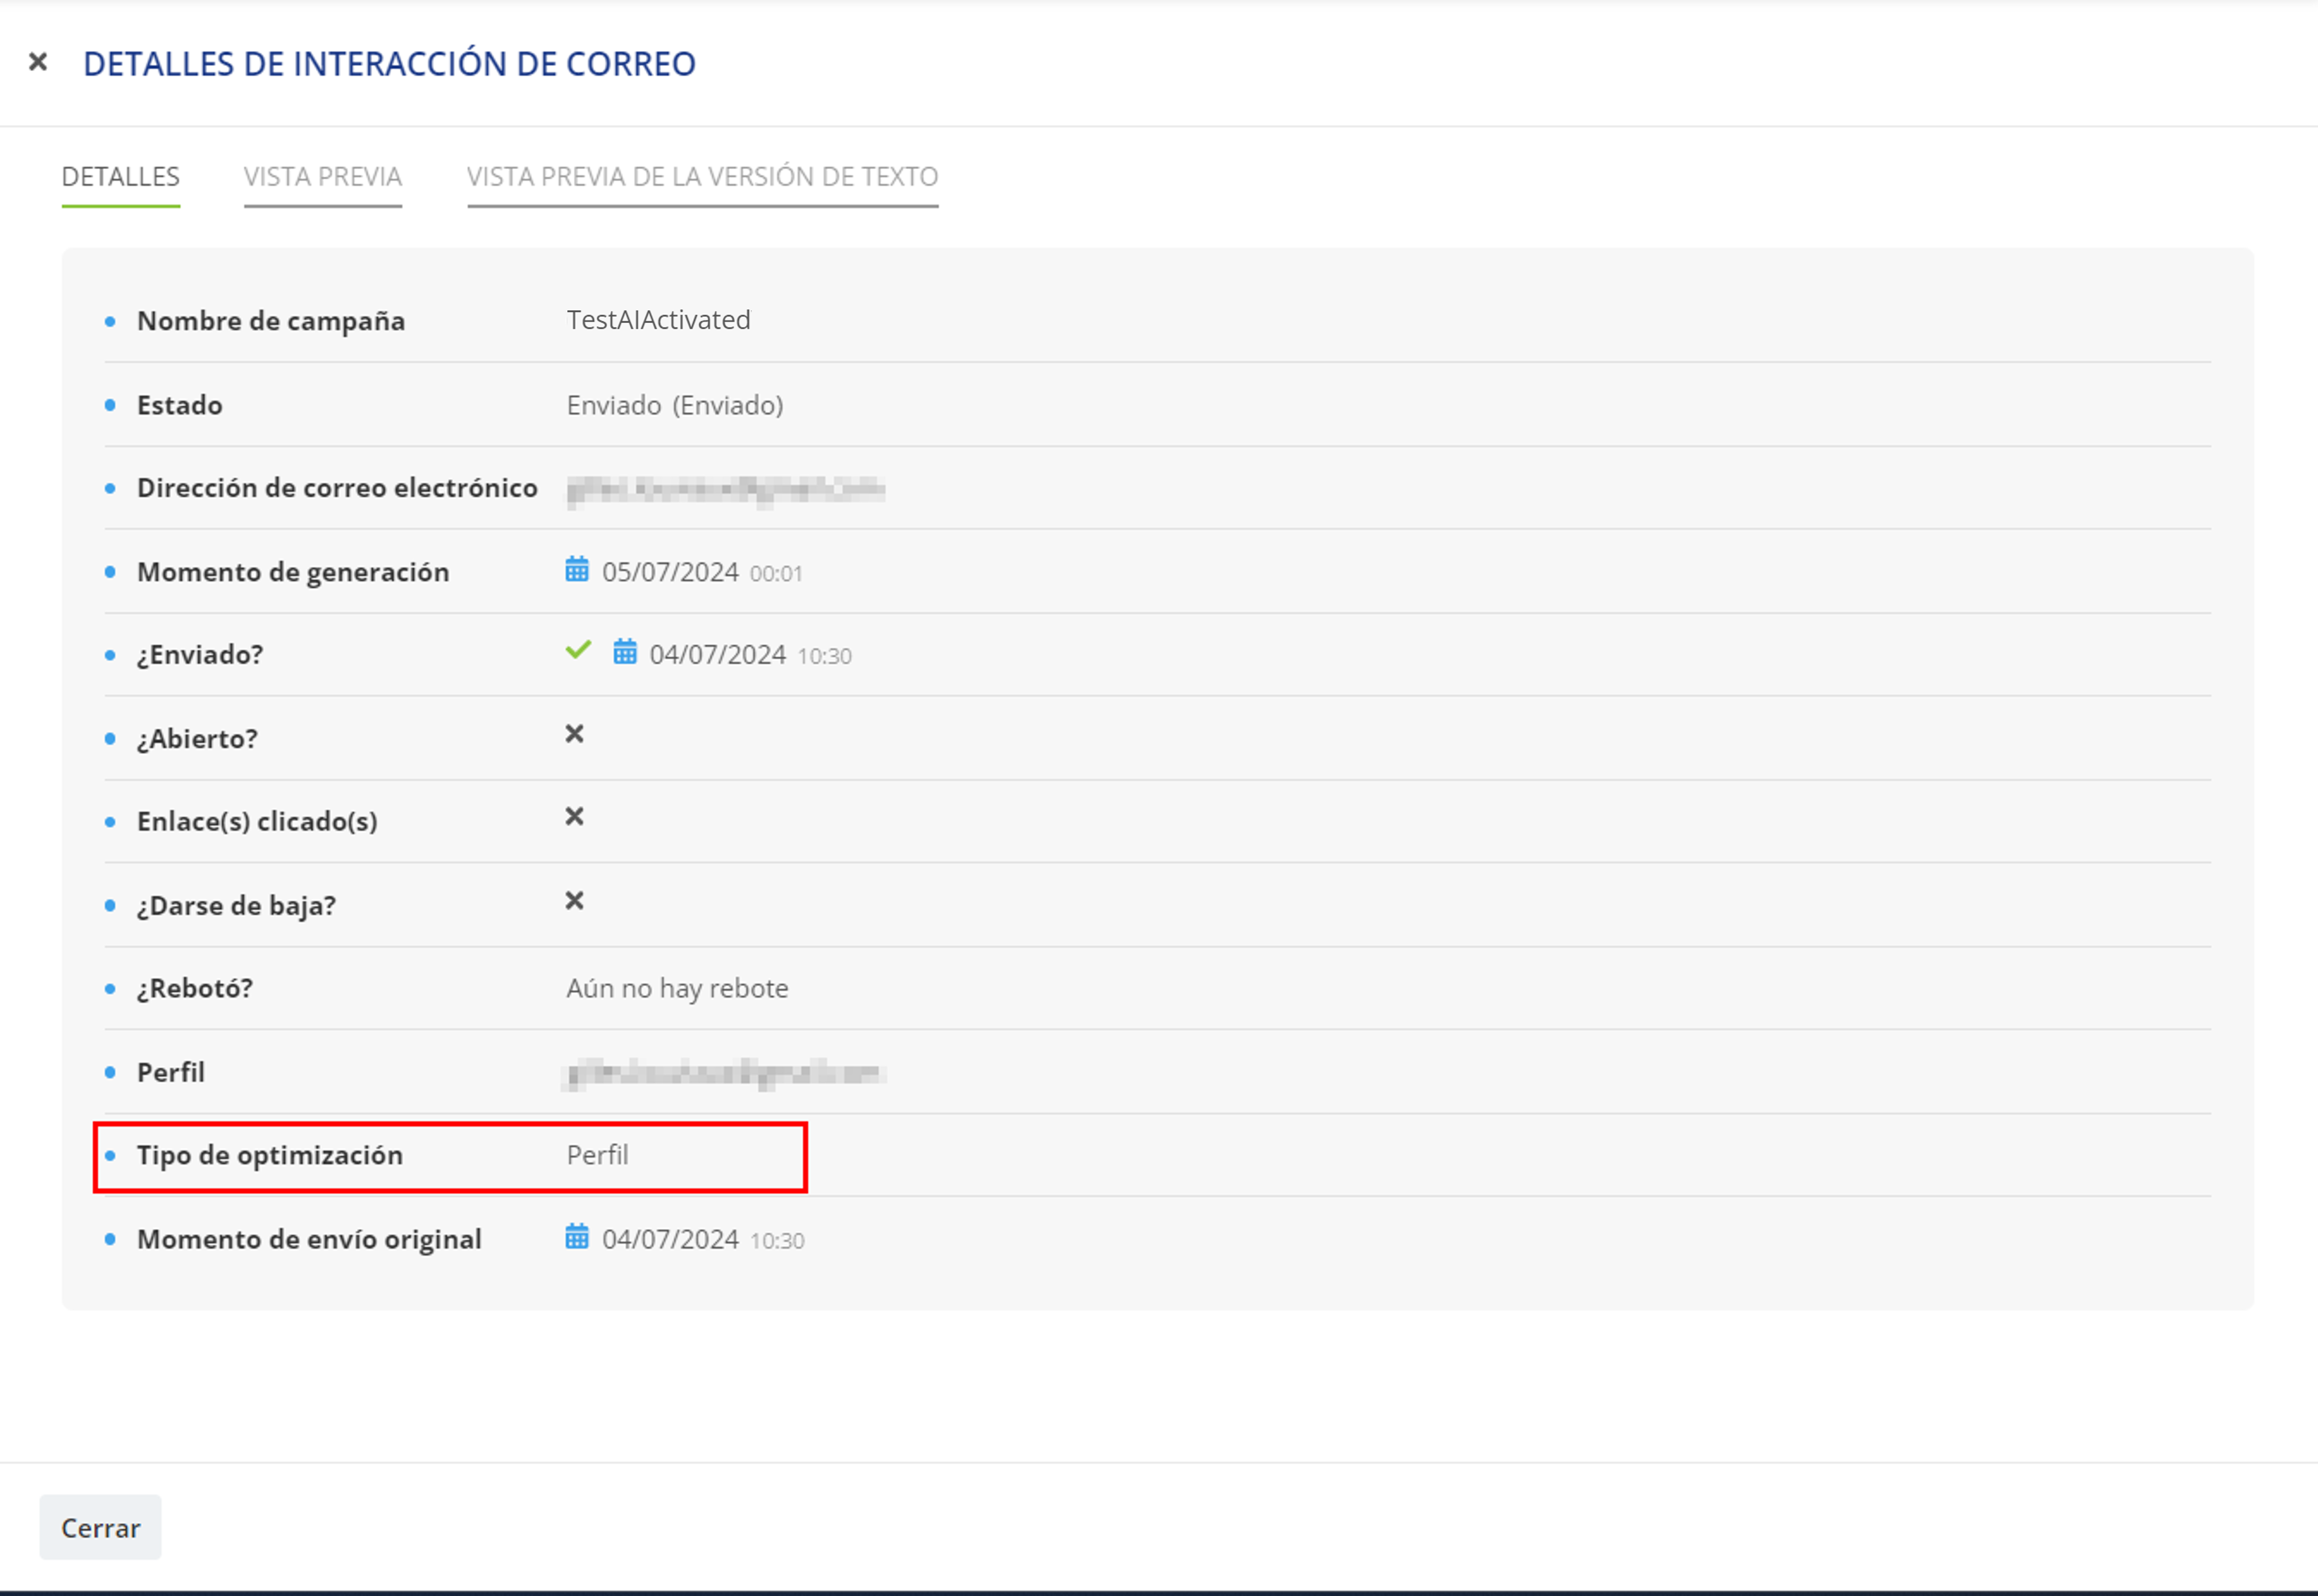
Task: Click 04/07/2024 in Momento de envío original
Action: pyautogui.click(x=670, y=1240)
